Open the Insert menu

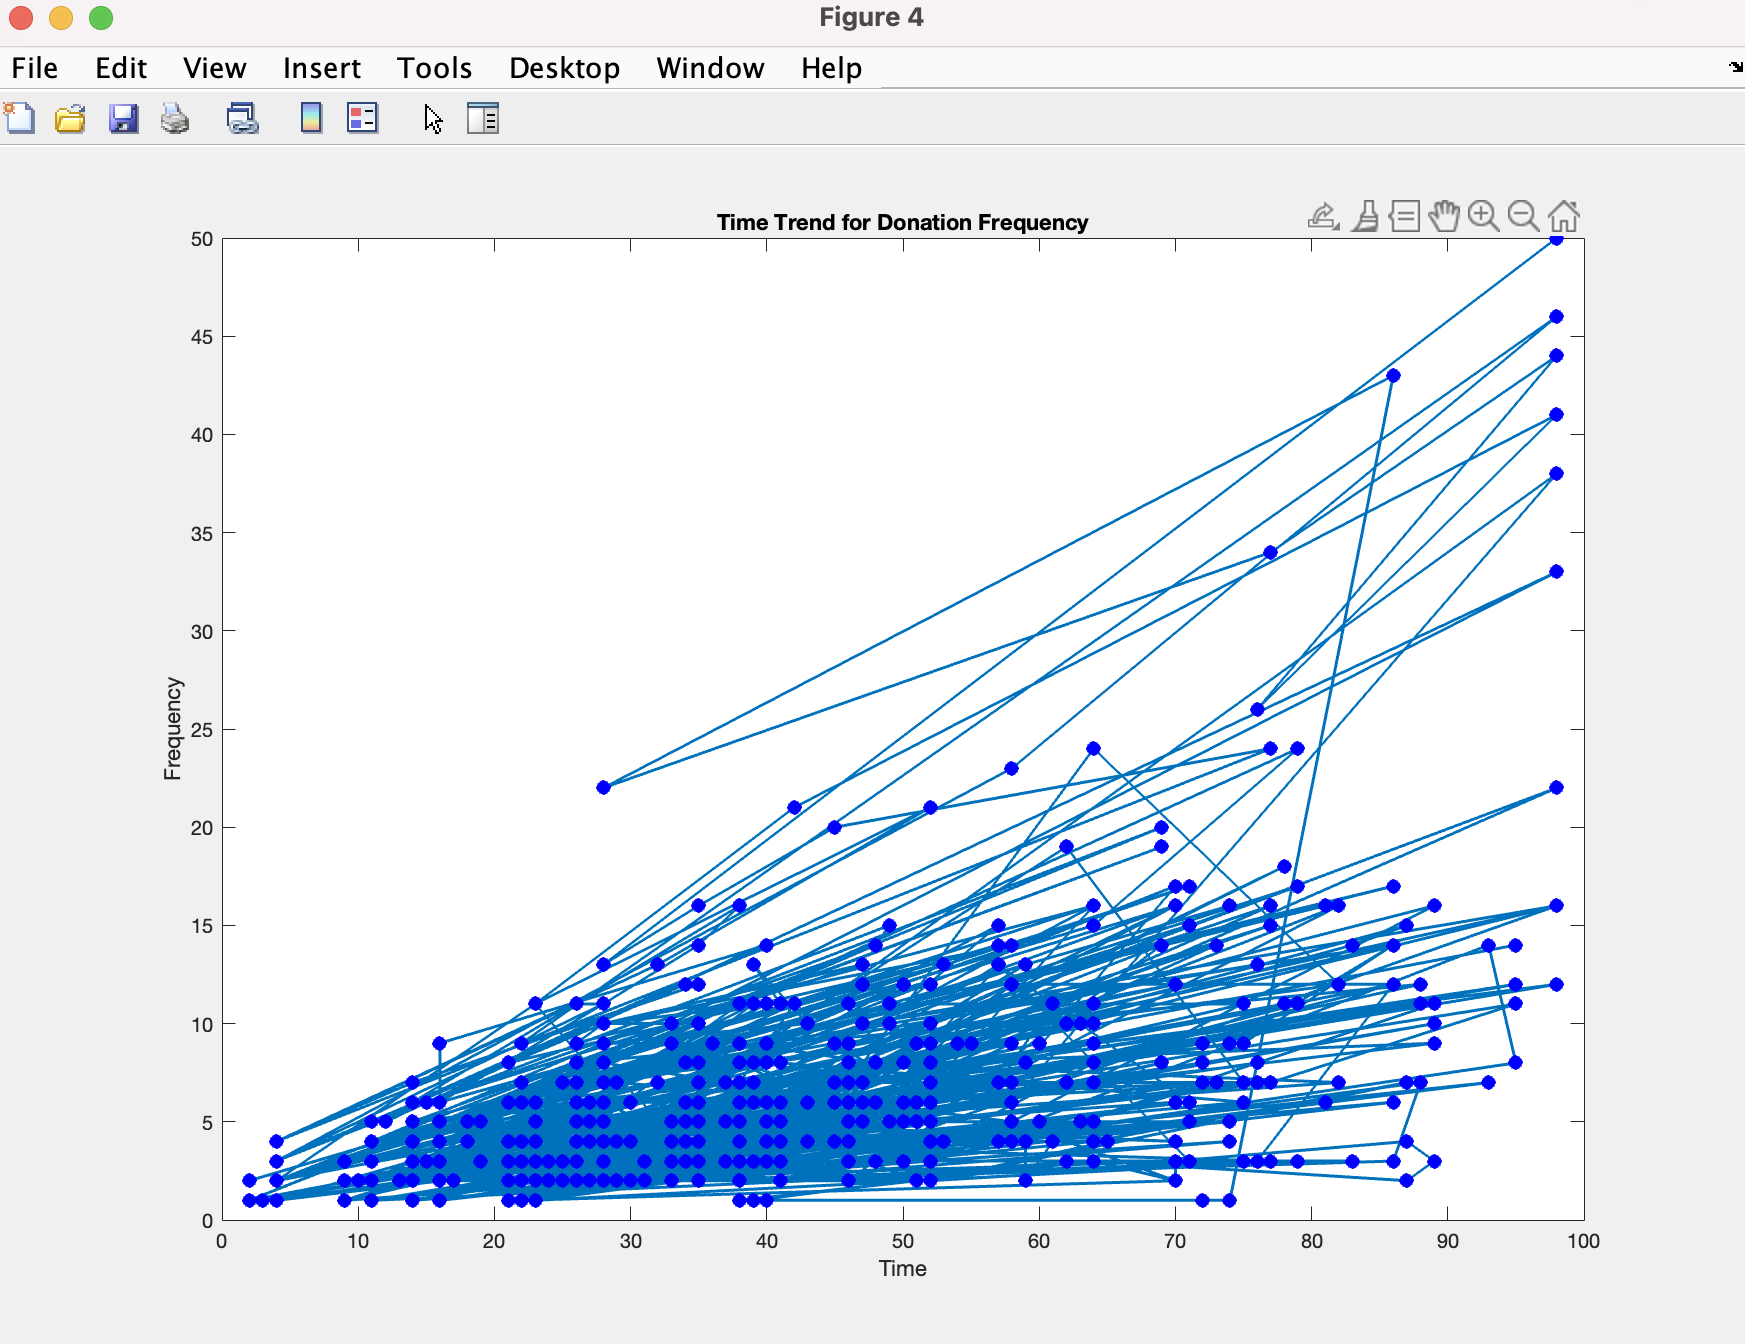click(x=321, y=68)
